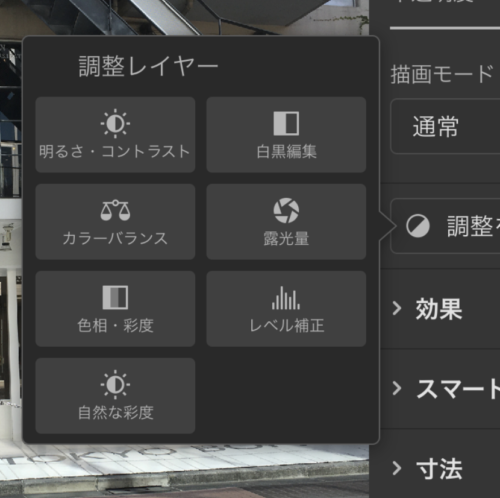500x498 pixels.
Task: Click the 色相・彩度 gradient square icon
Action: click(115, 297)
